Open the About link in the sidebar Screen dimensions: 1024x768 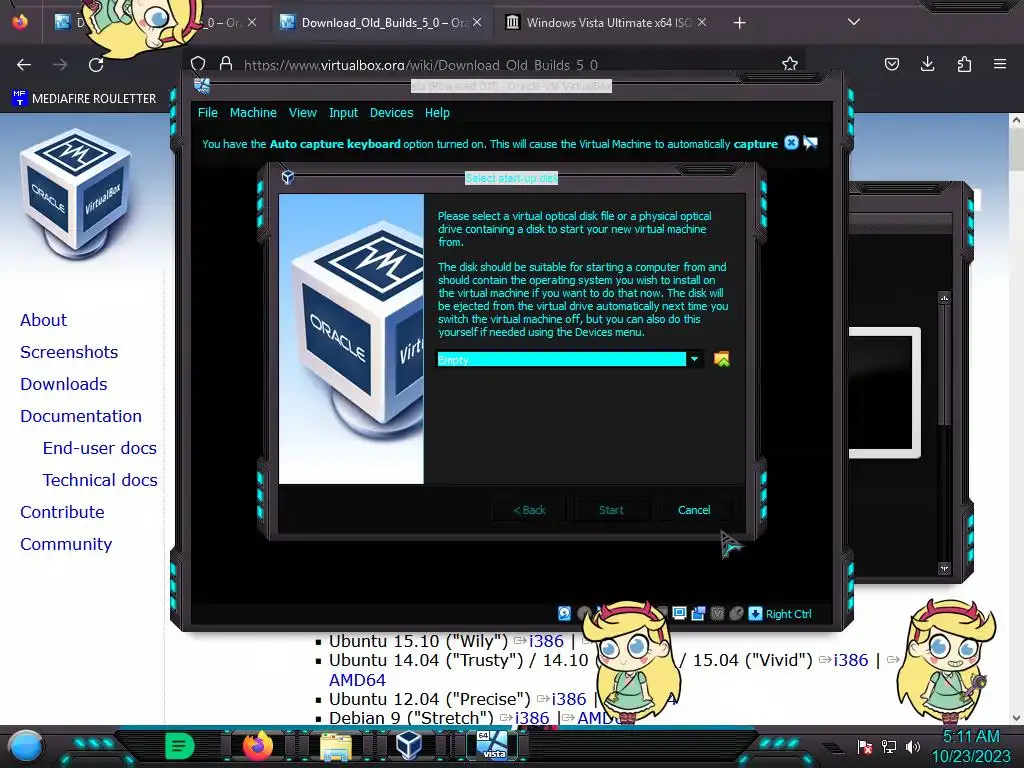[43, 320]
